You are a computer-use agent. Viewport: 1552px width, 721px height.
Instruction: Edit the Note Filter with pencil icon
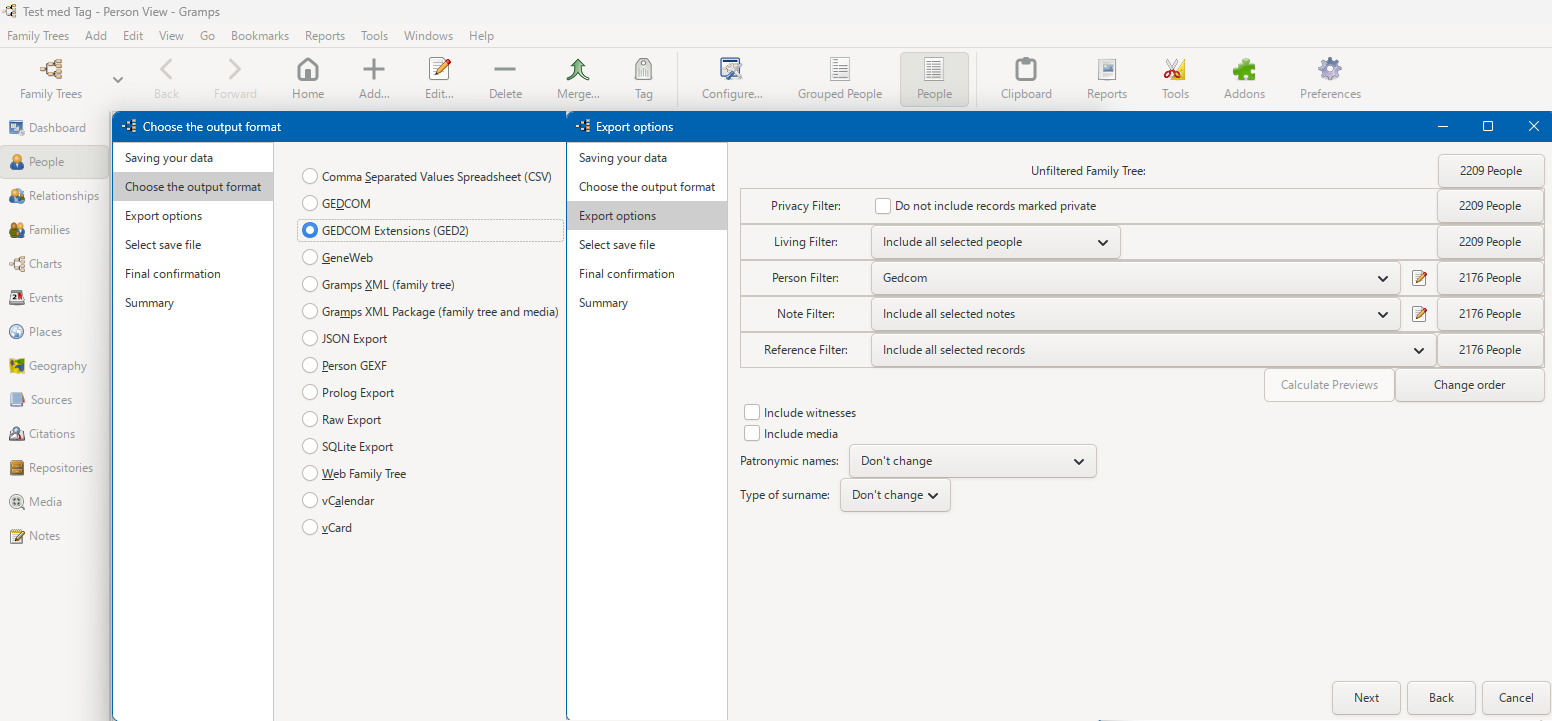[1419, 314]
